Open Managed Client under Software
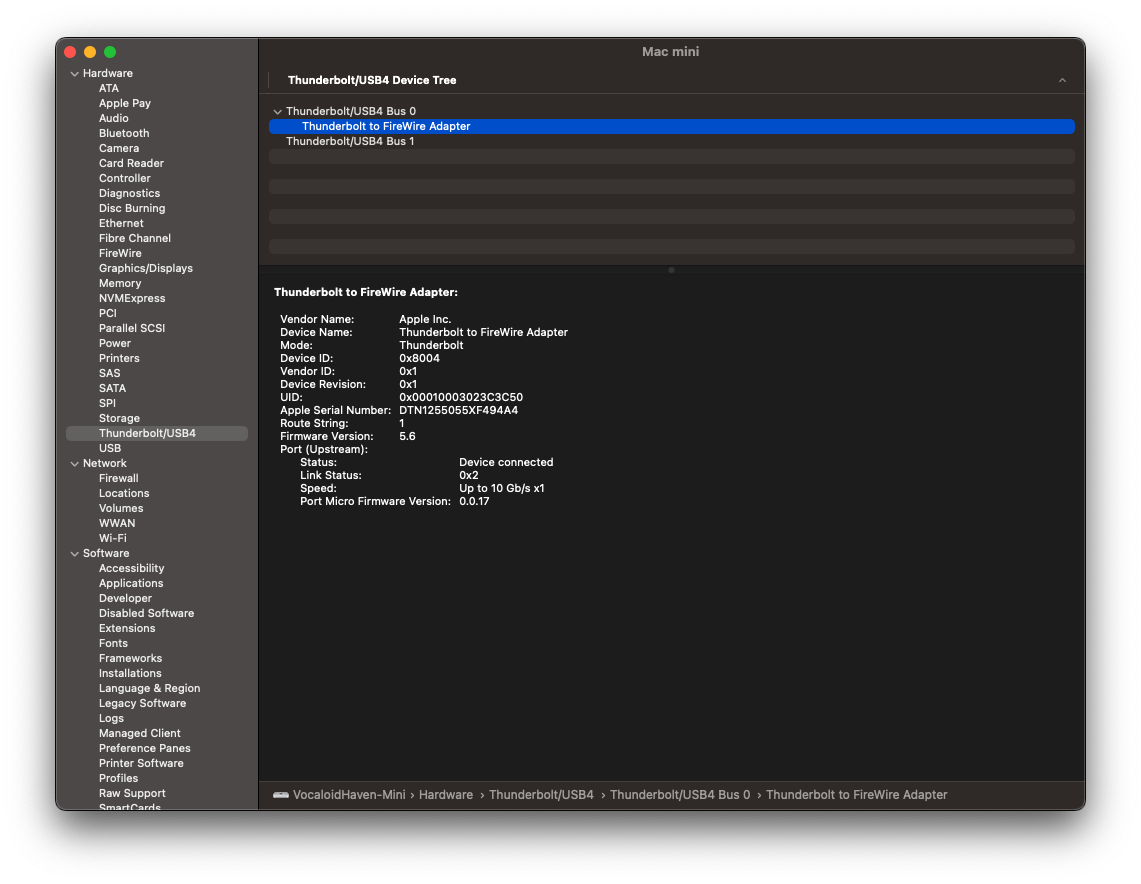Viewport: 1141px width, 884px height. [x=140, y=733]
